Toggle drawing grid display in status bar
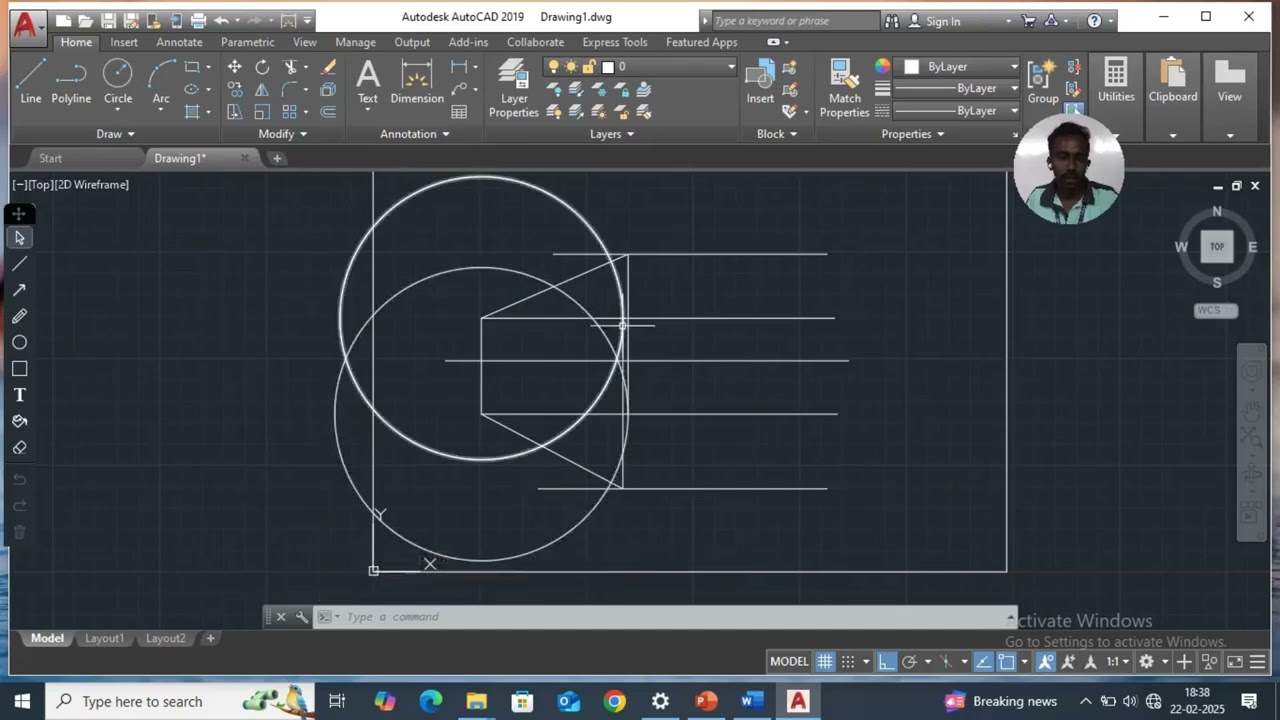The image size is (1280, 720). click(825, 662)
